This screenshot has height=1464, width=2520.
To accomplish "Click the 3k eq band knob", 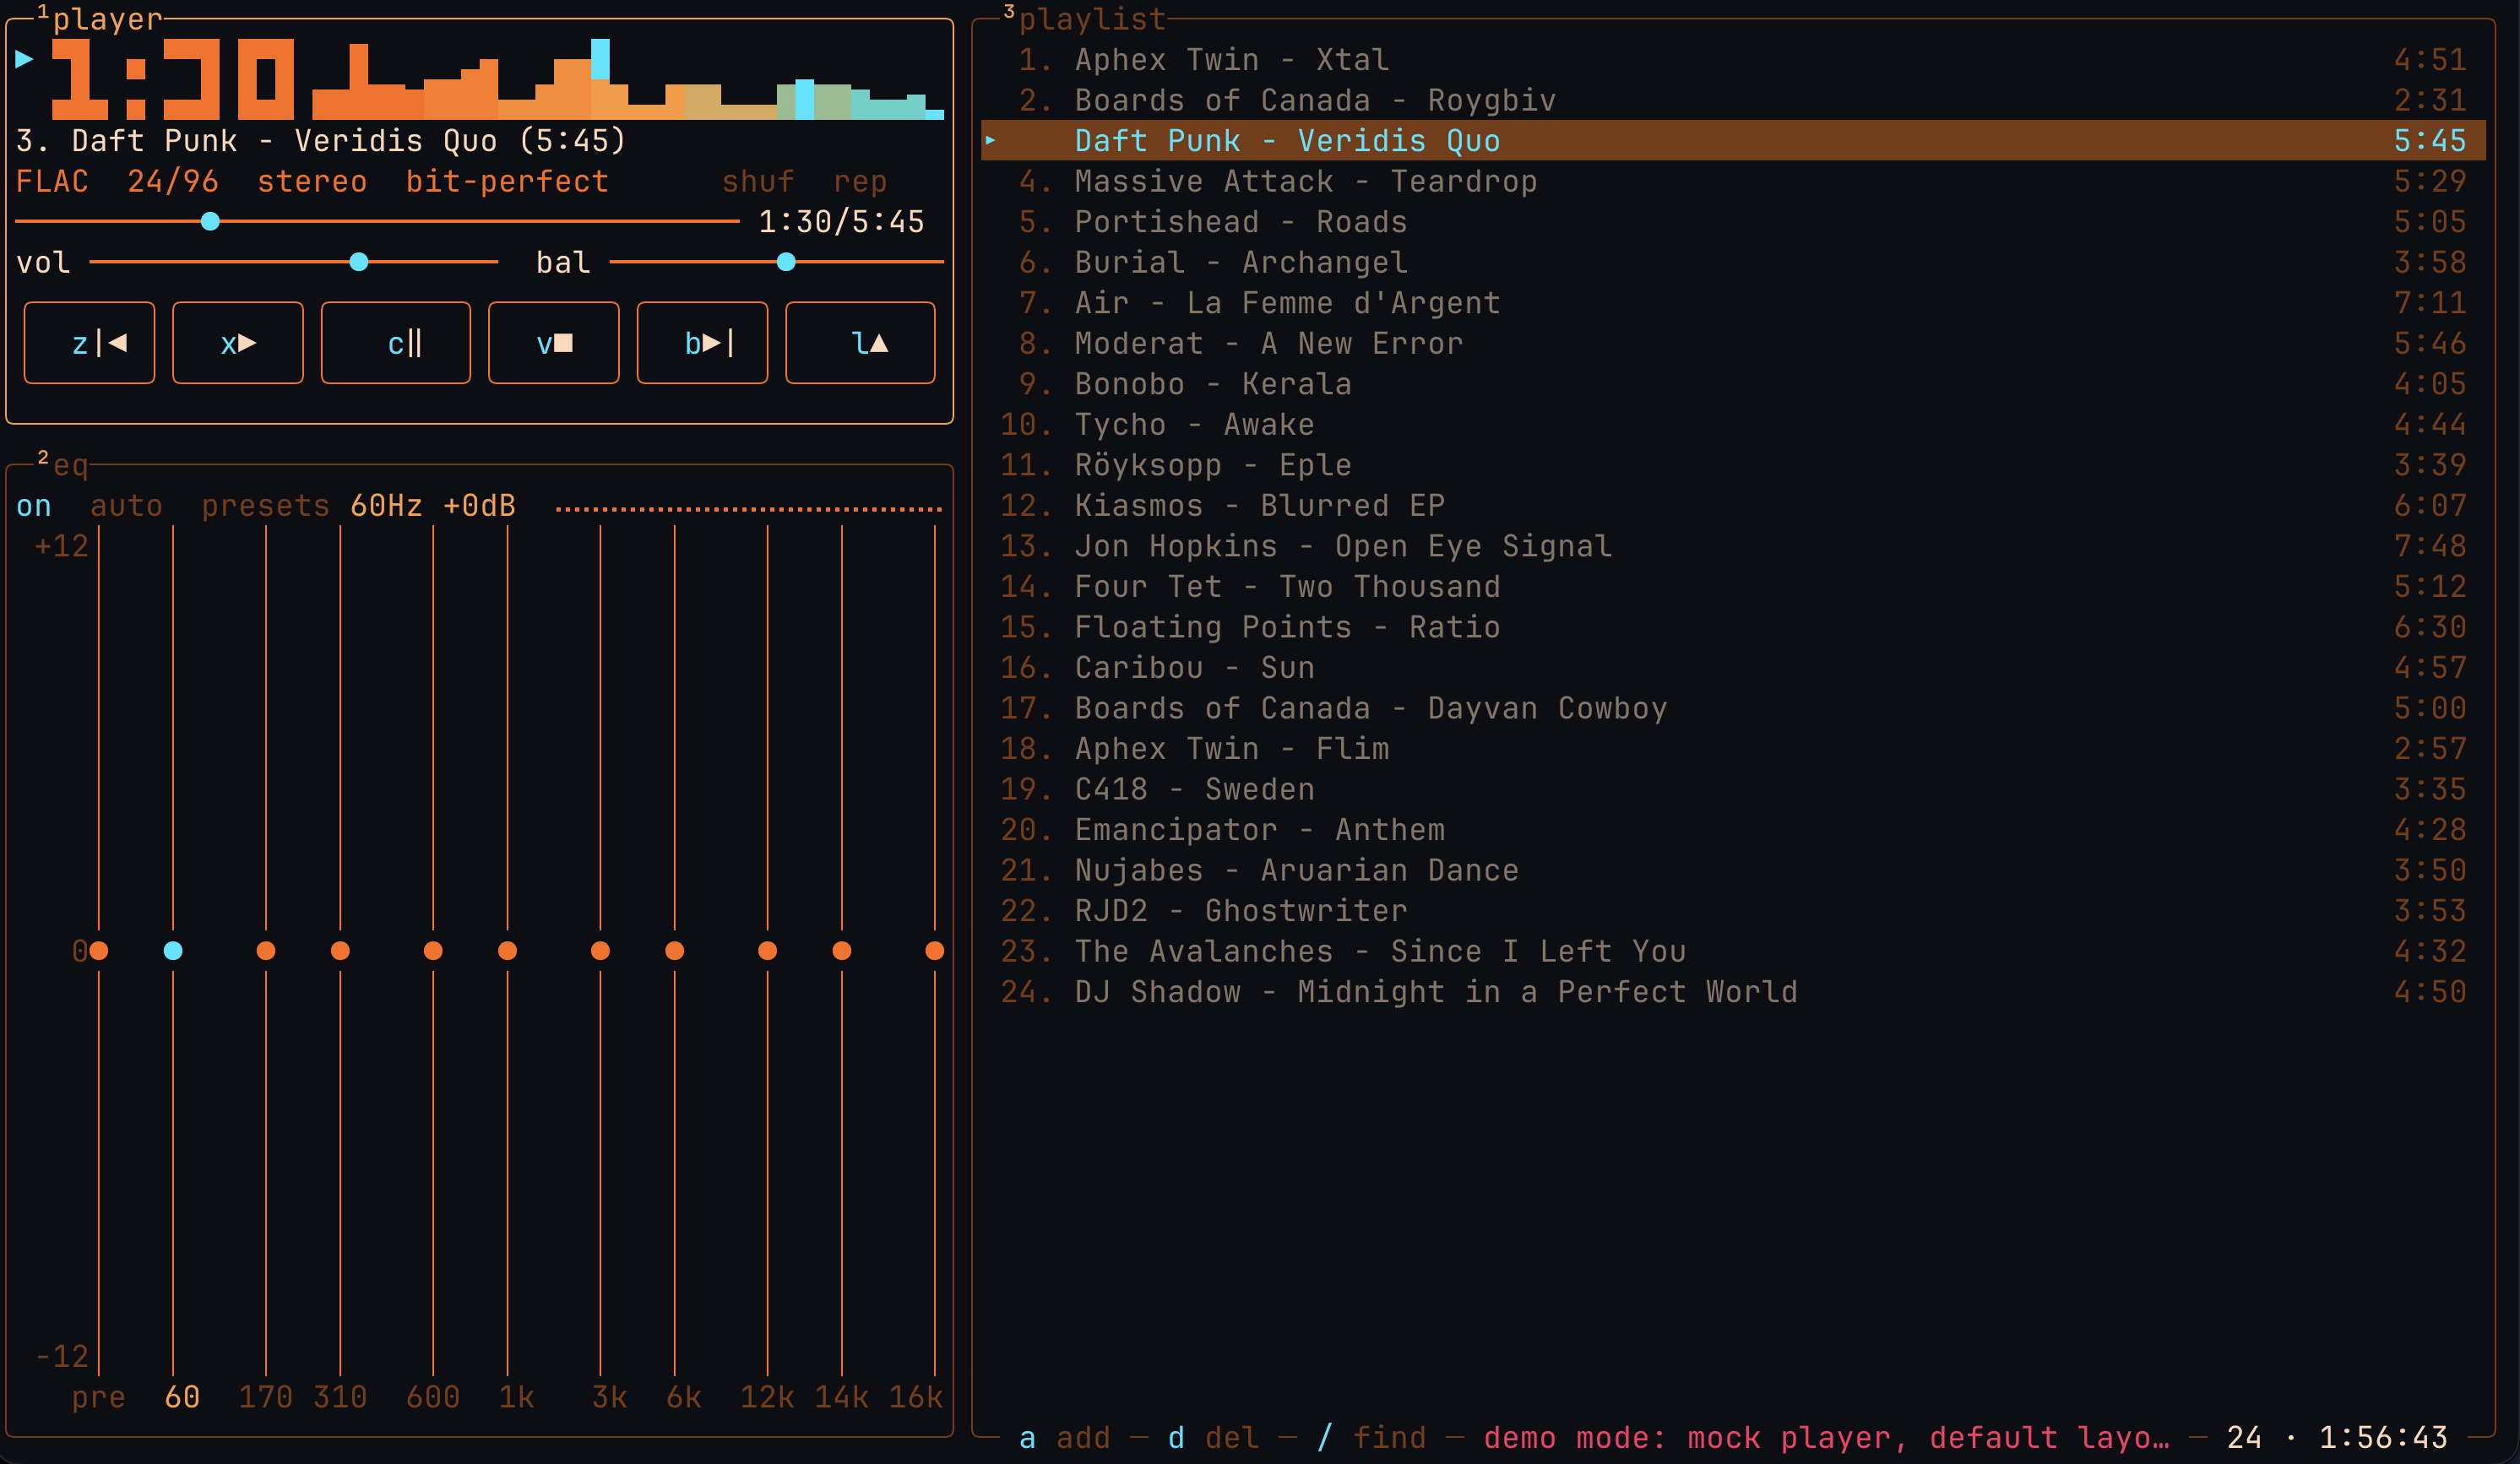I will point(600,950).
